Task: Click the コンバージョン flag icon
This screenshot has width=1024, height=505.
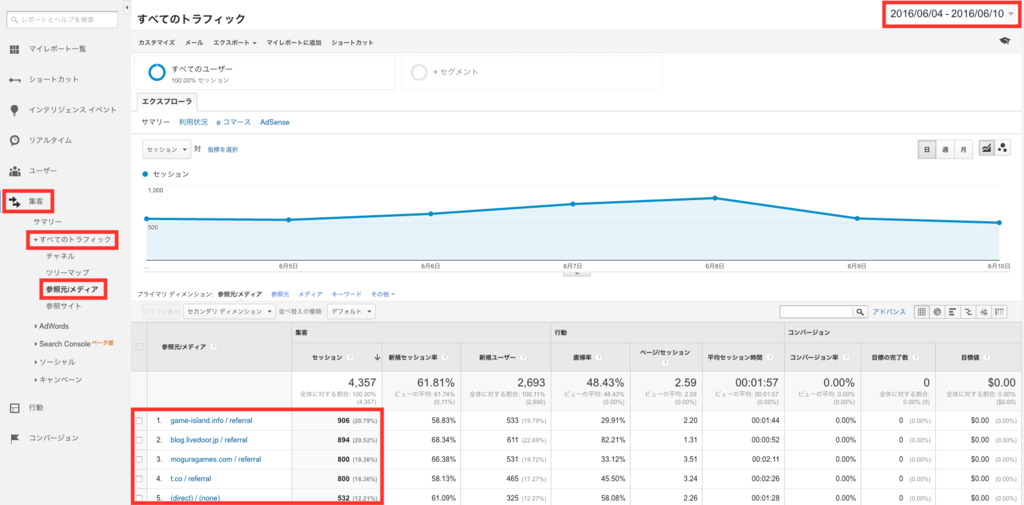Action: (x=14, y=438)
